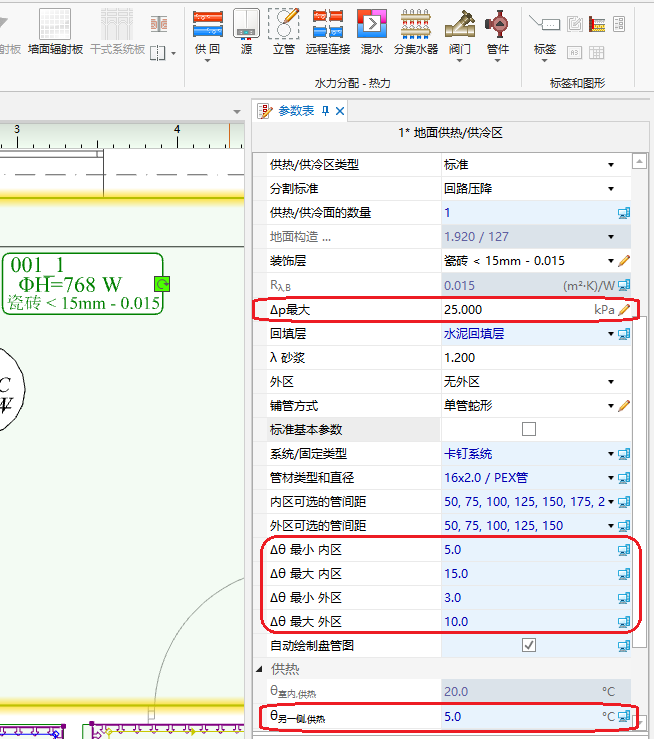Click the pencil edit icon for Δp最大
Image resolution: width=654 pixels, height=739 pixels.
[624, 310]
